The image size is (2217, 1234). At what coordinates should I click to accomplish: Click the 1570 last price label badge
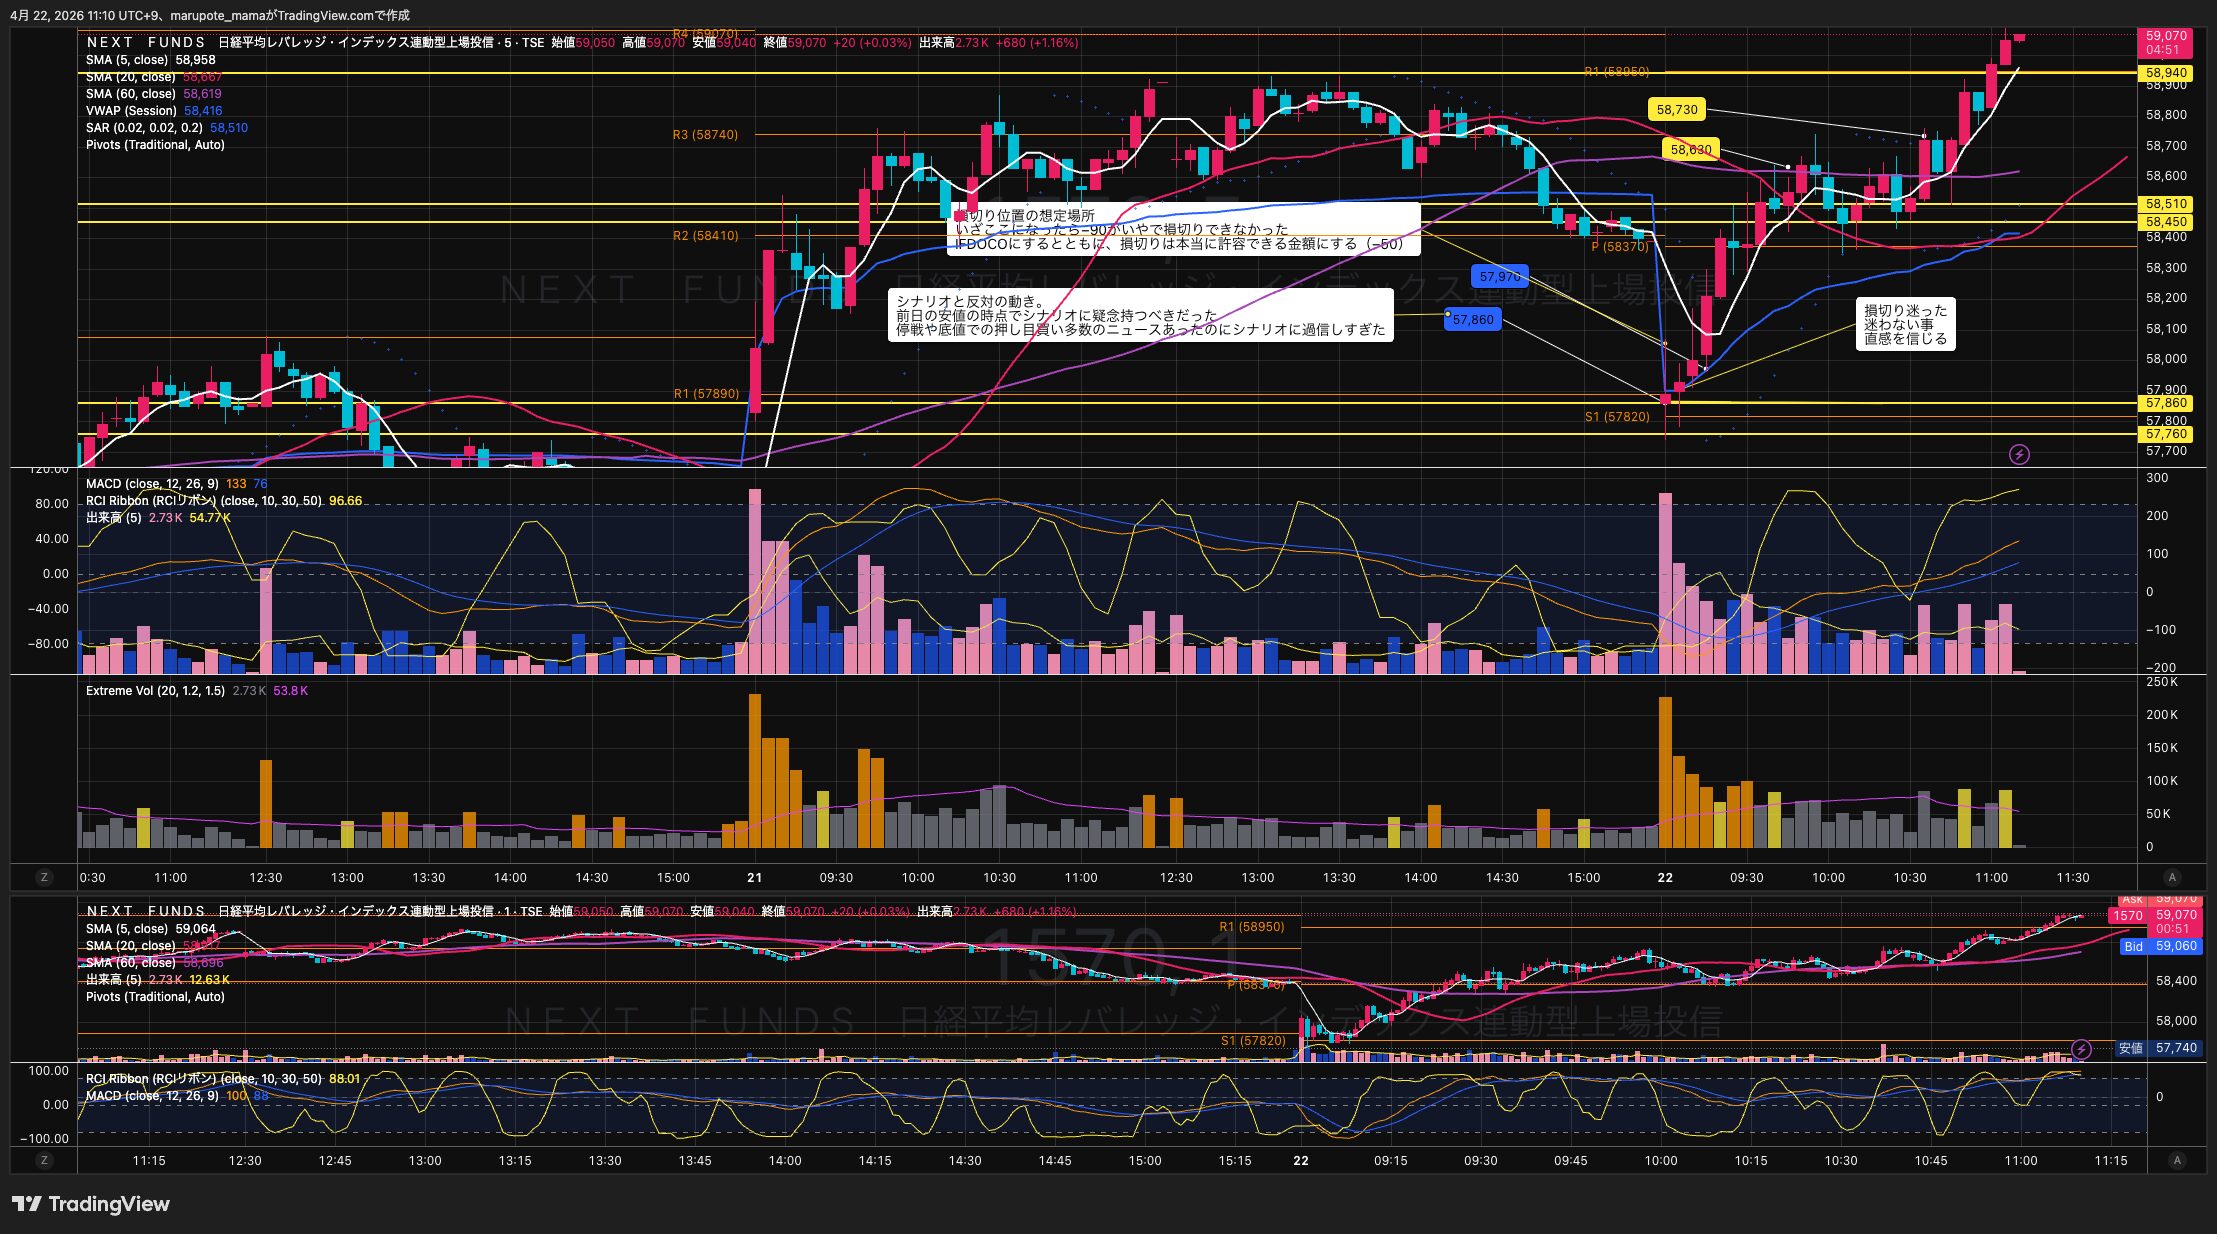click(2127, 916)
